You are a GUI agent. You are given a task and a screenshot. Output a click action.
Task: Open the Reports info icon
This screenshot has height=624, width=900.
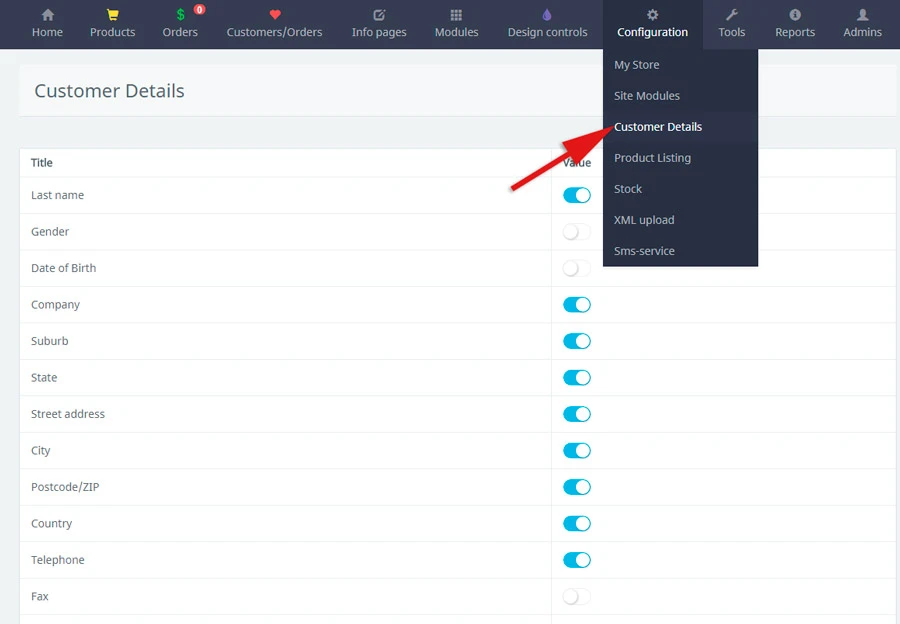[x=795, y=15]
